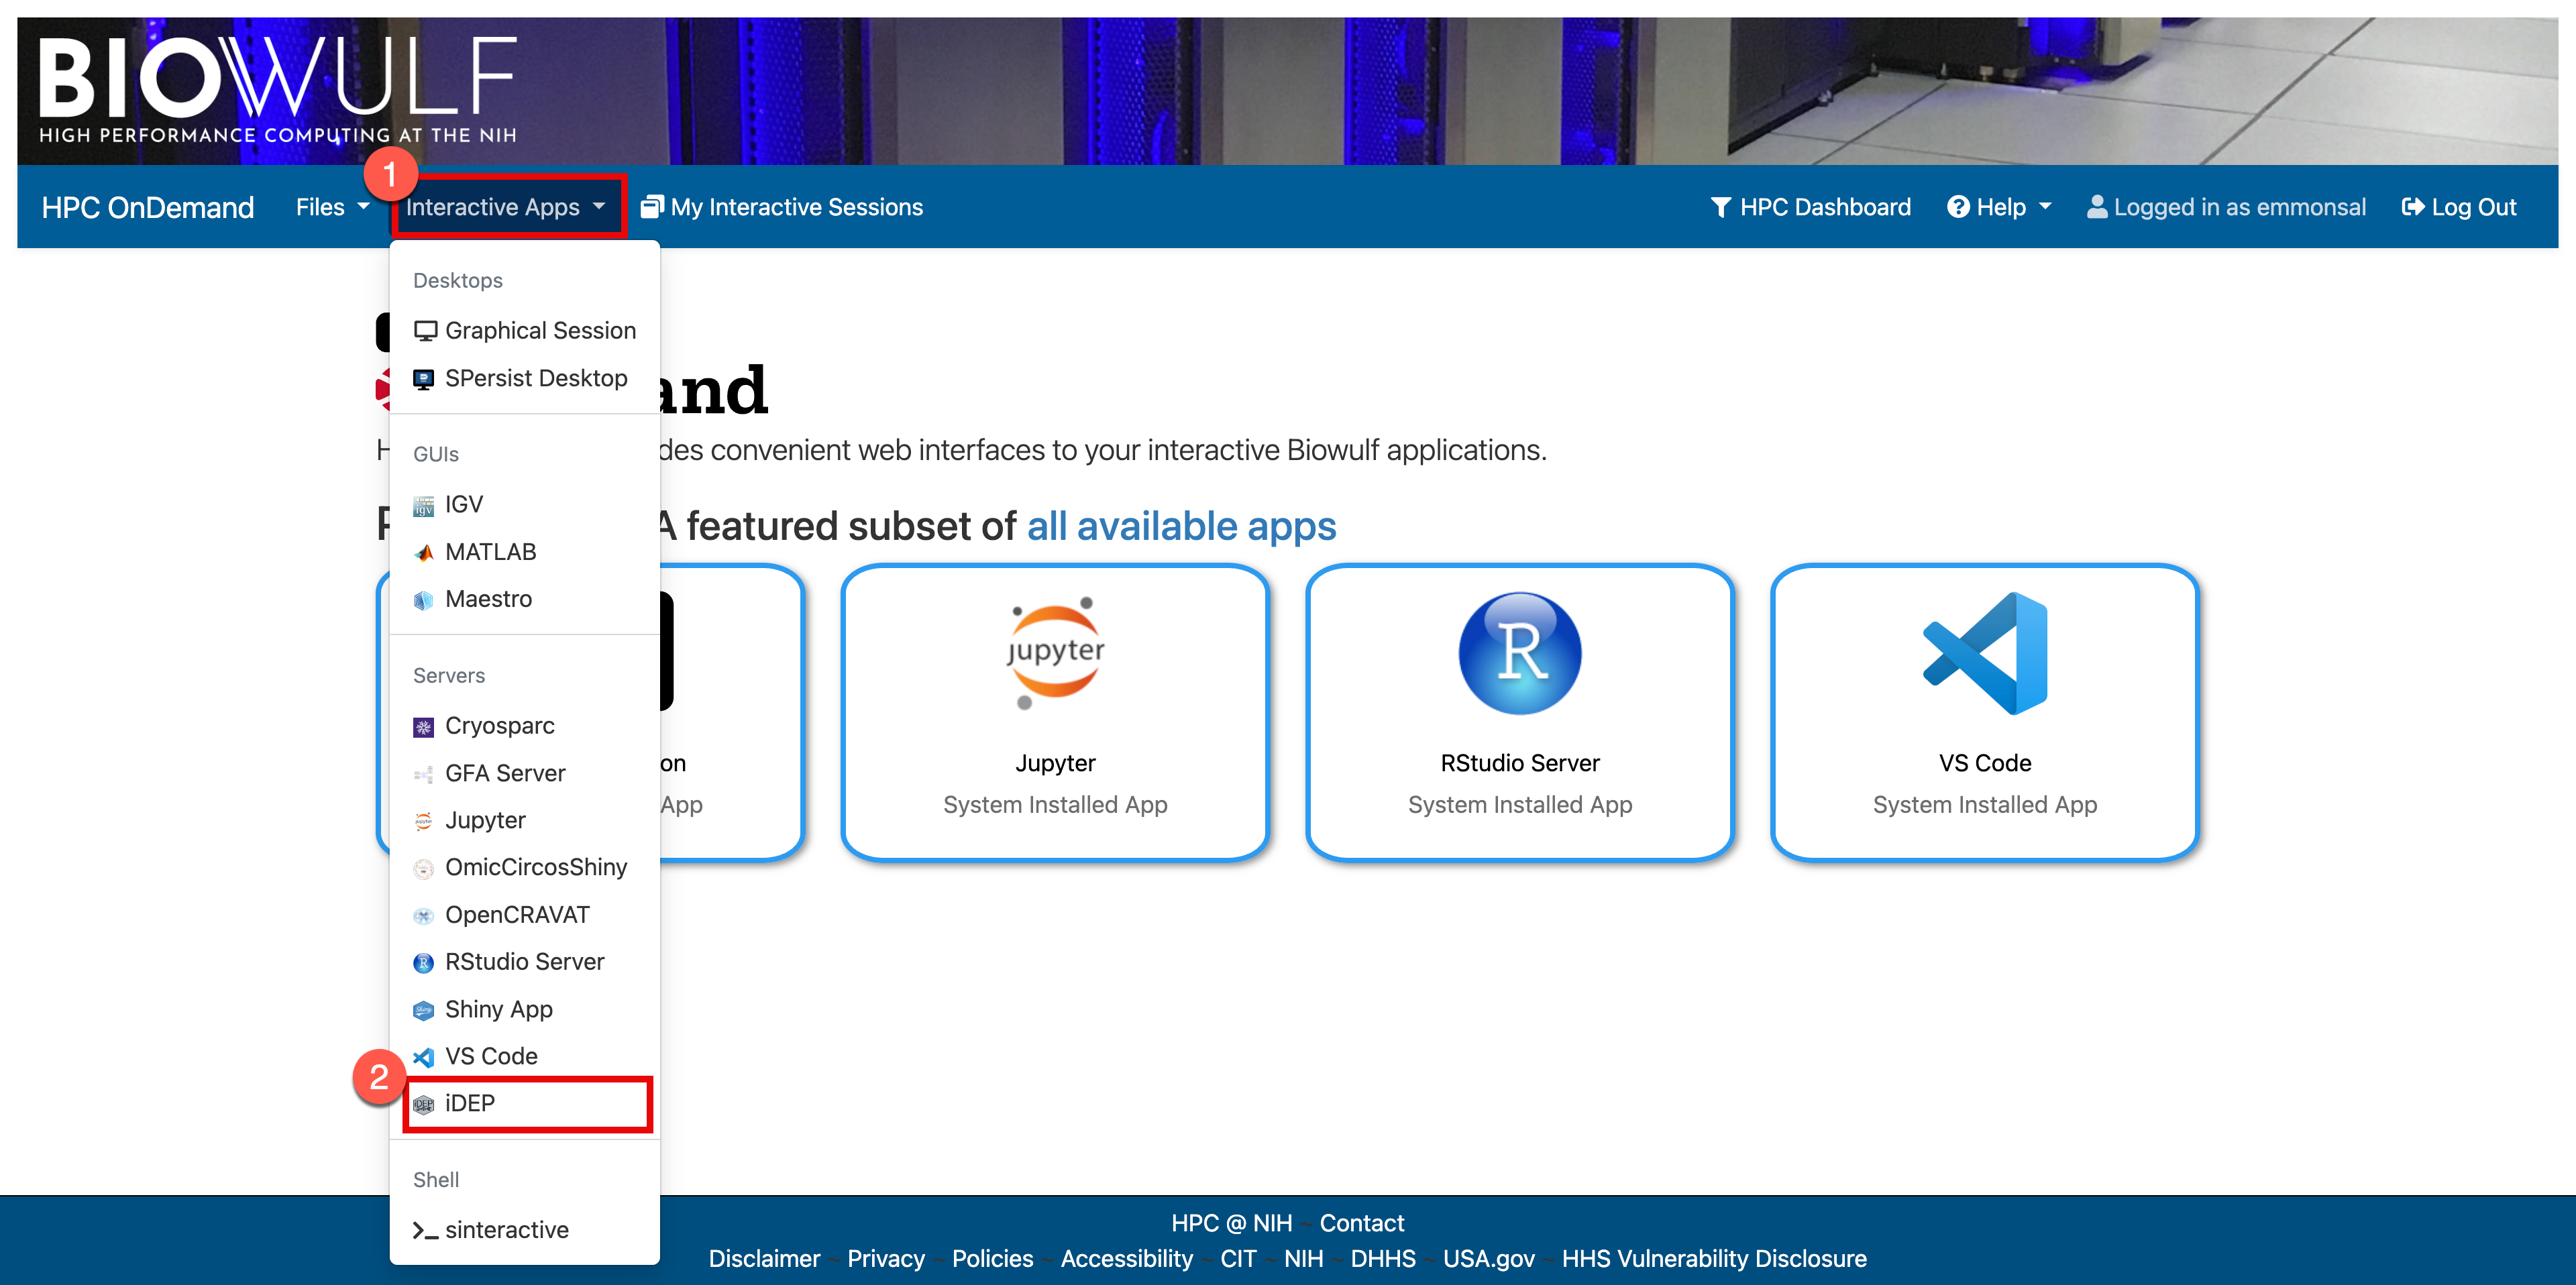Click the sinteractive terminal prompt icon

(425, 1231)
